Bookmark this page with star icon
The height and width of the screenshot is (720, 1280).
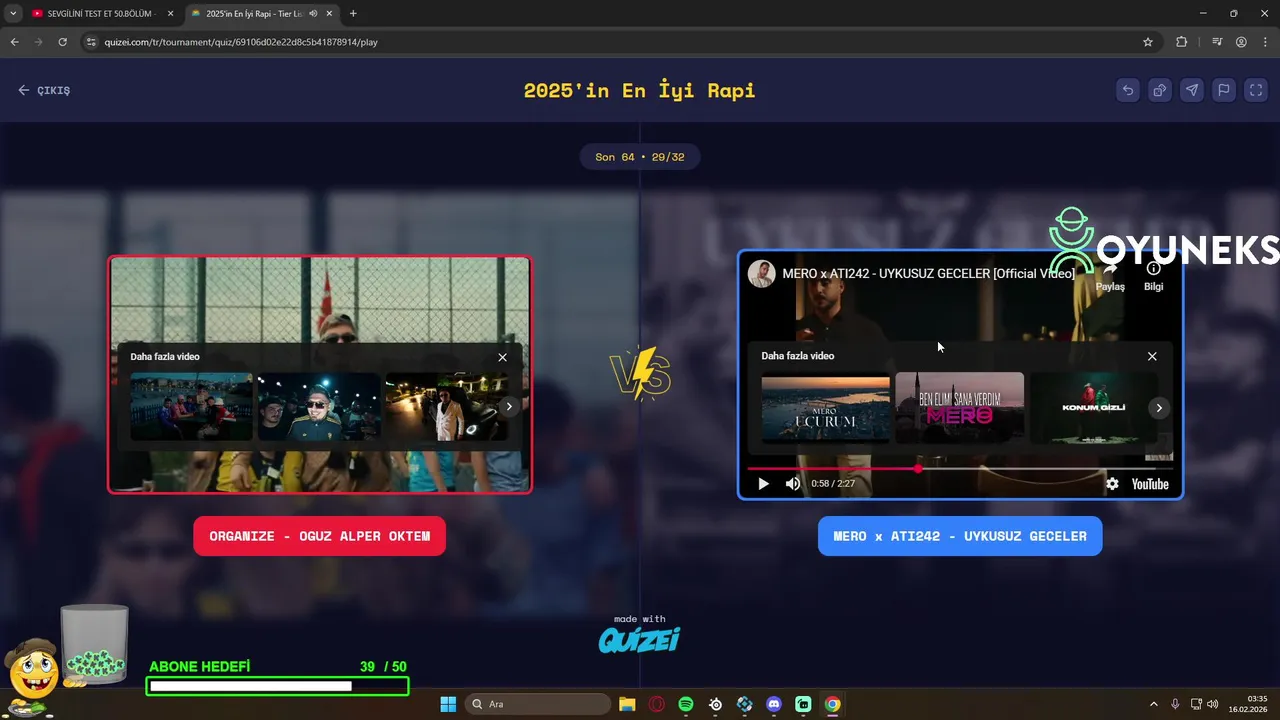(1148, 42)
